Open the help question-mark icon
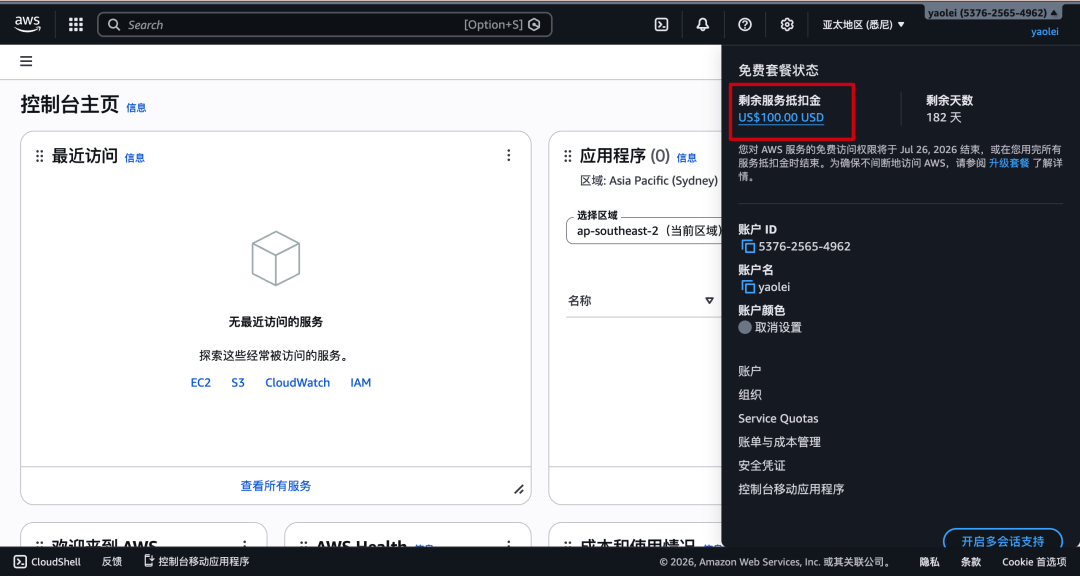The width and height of the screenshot is (1080, 576). pyautogui.click(x=744, y=24)
